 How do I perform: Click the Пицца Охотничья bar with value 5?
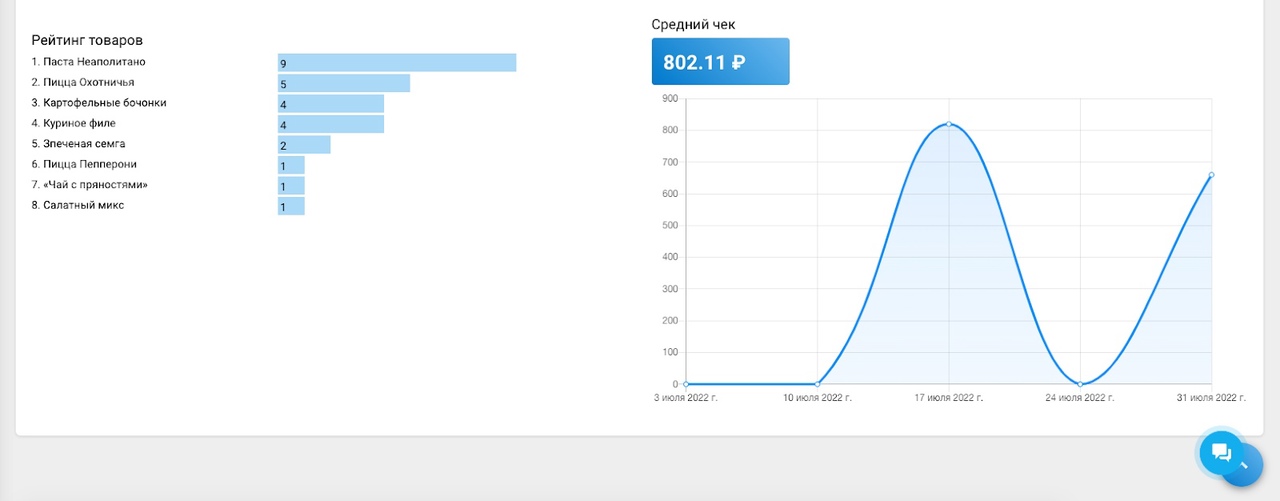(x=344, y=83)
